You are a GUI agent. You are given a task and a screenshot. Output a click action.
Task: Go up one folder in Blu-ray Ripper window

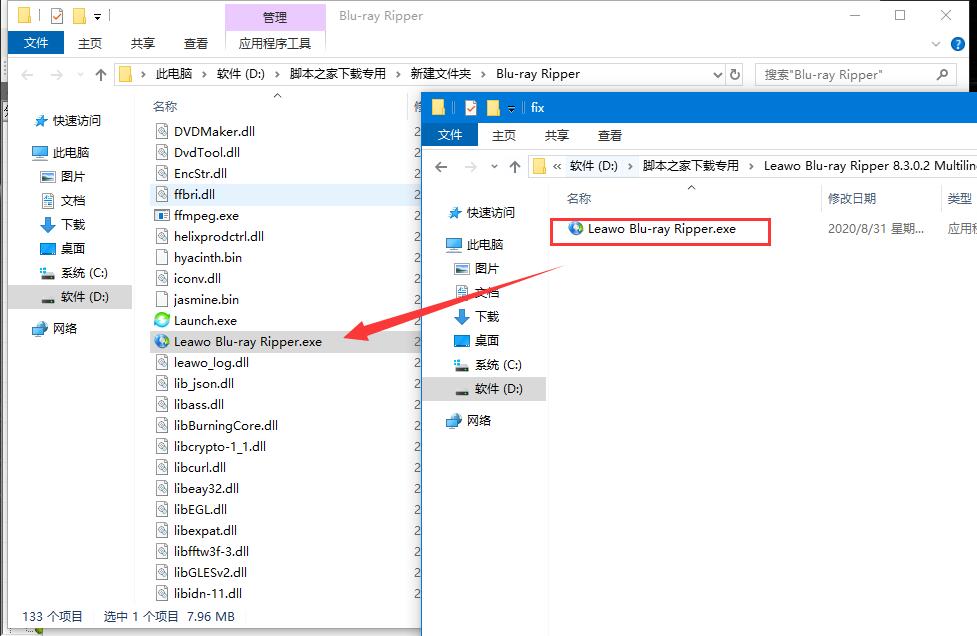(100, 75)
